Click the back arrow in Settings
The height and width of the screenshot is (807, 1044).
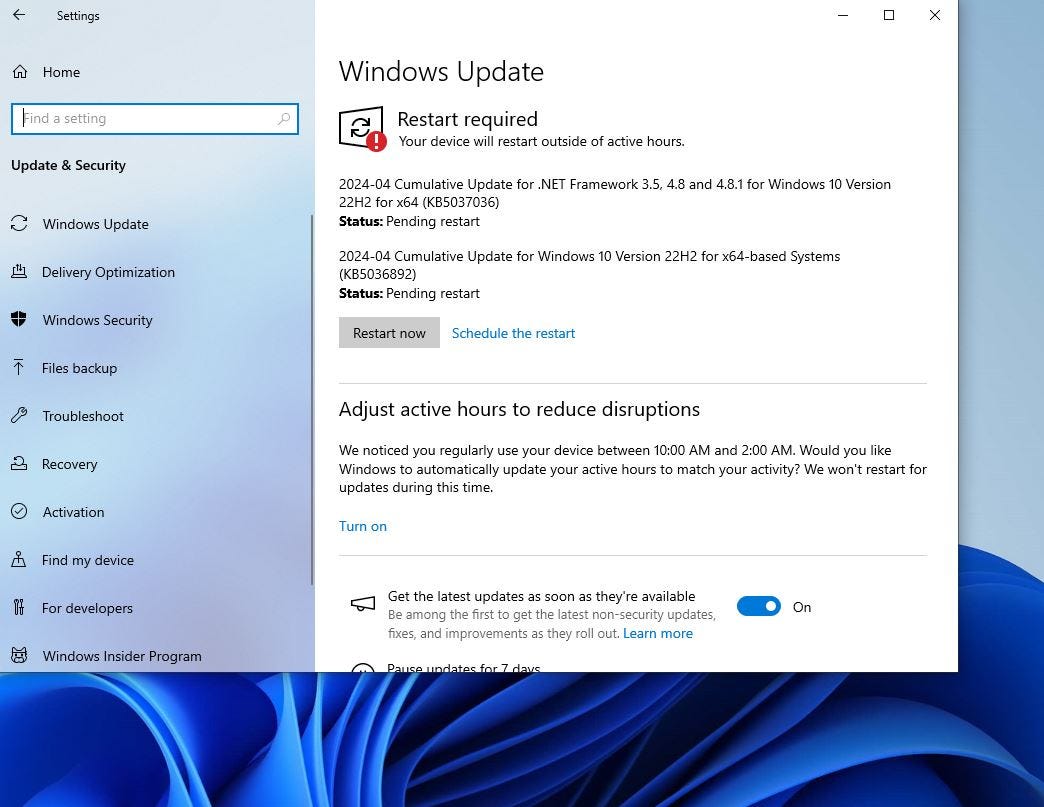pyautogui.click(x=19, y=15)
